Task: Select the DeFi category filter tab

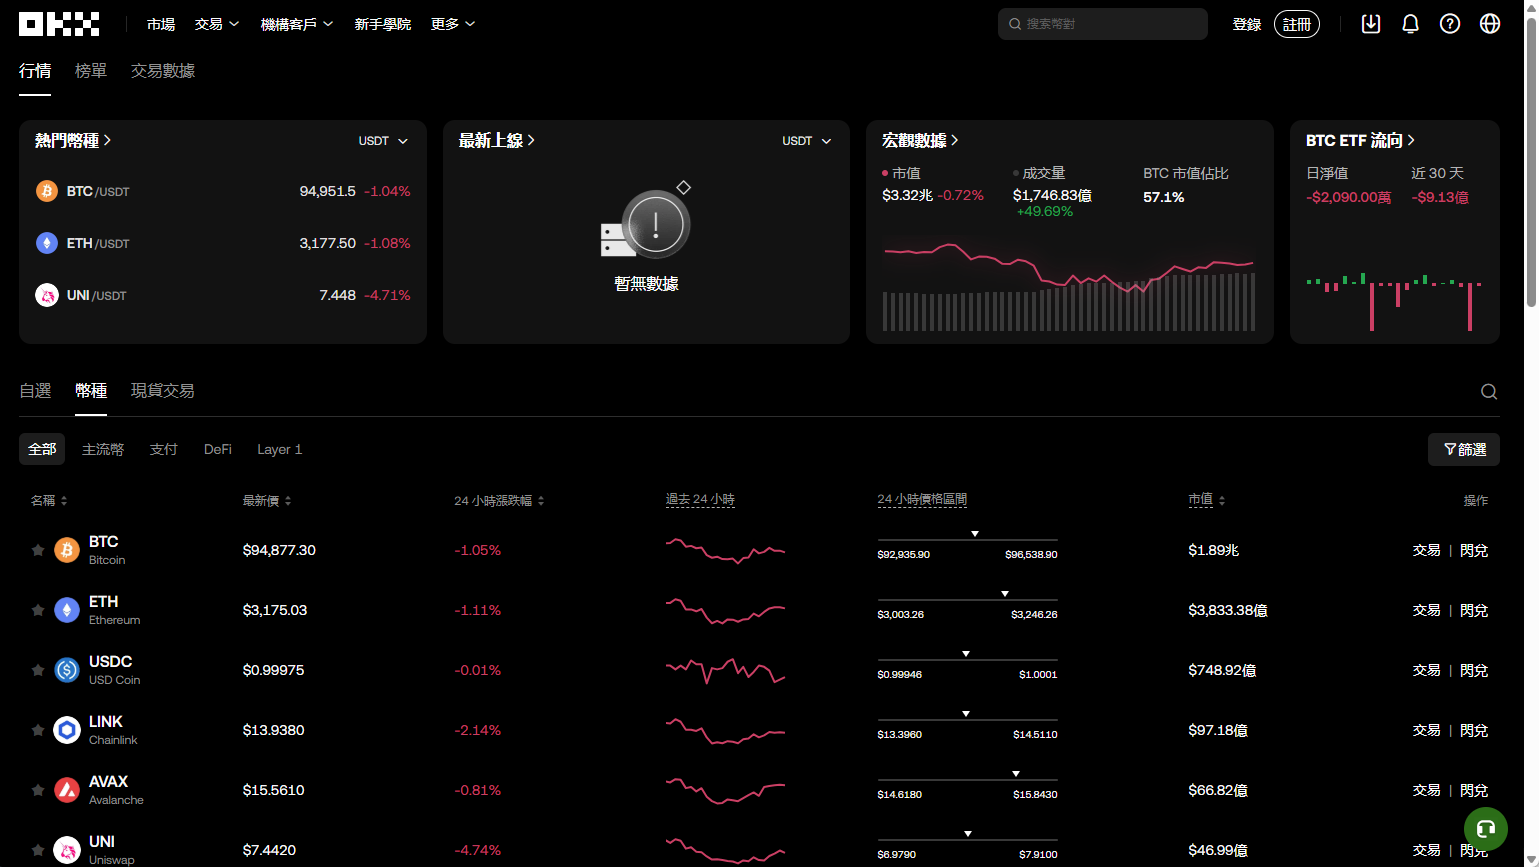Action: coord(217,450)
